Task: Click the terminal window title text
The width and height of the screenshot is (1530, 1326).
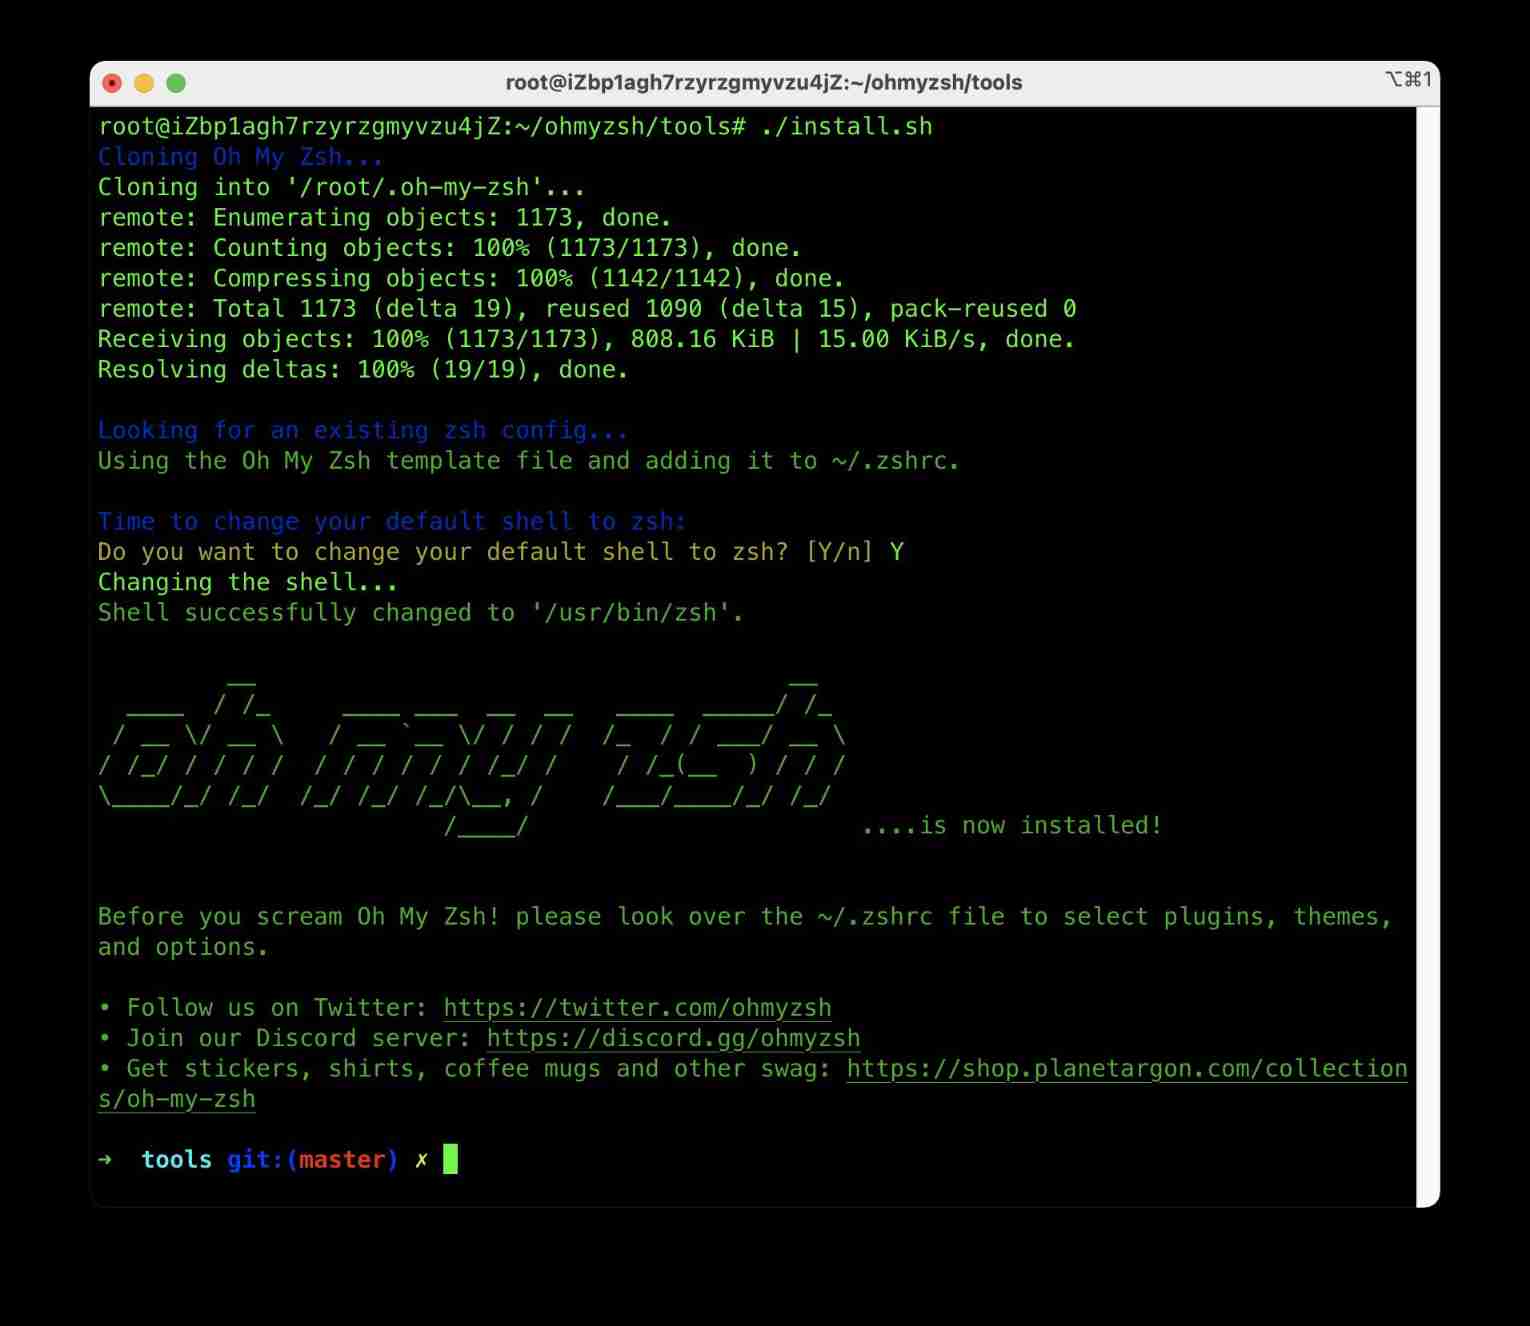Action: pos(764,82)
